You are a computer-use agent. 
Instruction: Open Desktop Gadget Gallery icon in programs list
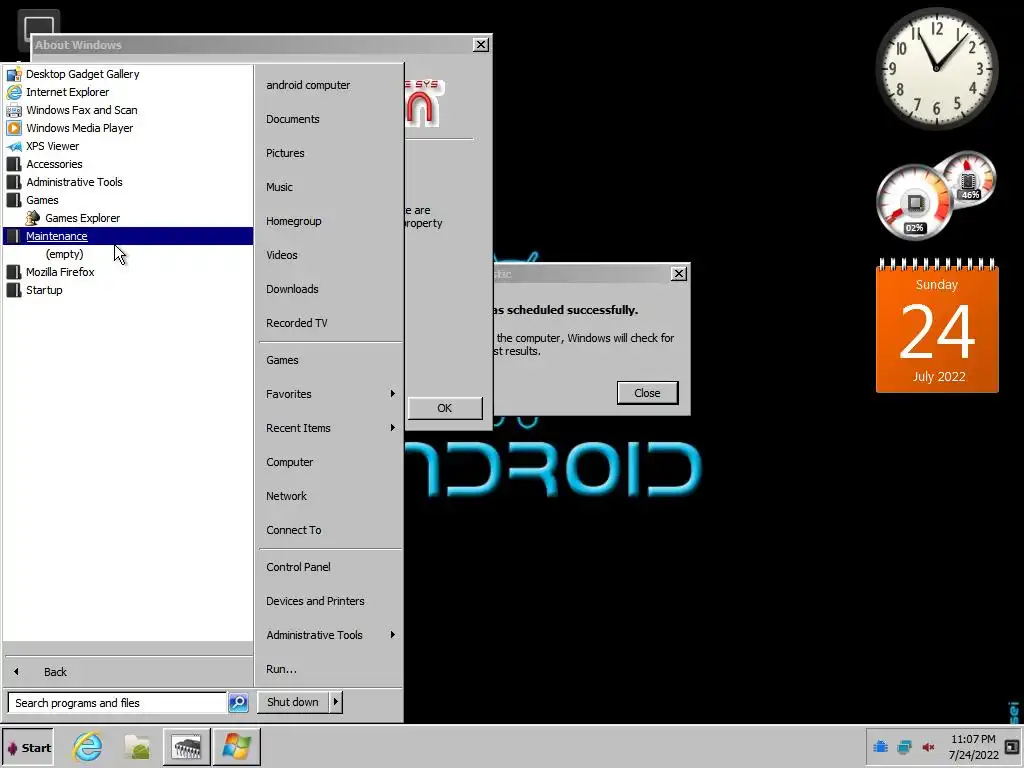14,74
